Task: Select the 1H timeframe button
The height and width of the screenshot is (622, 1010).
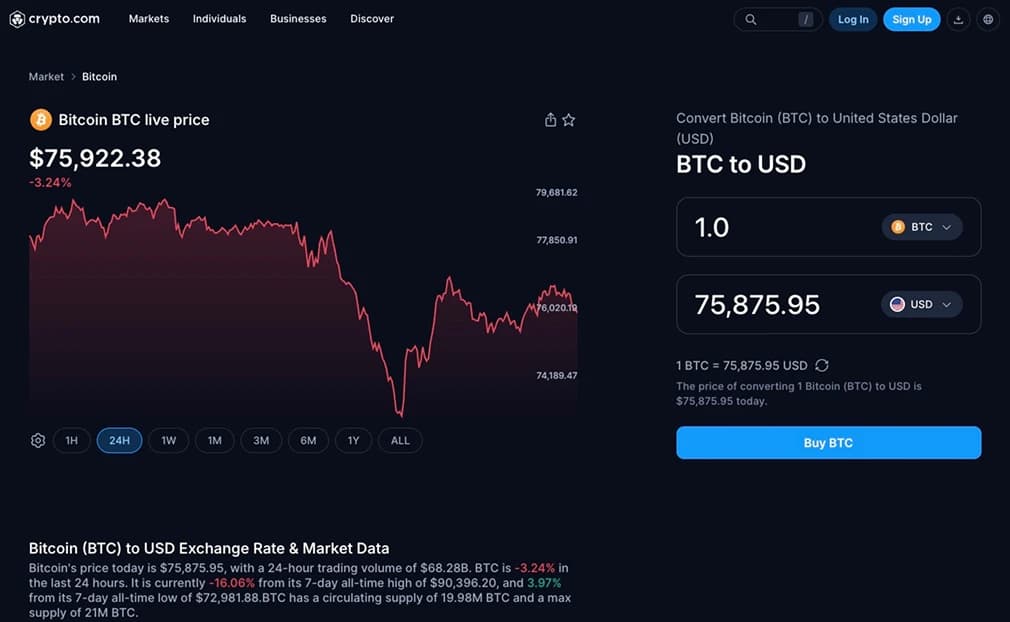Action: point(71,440)
